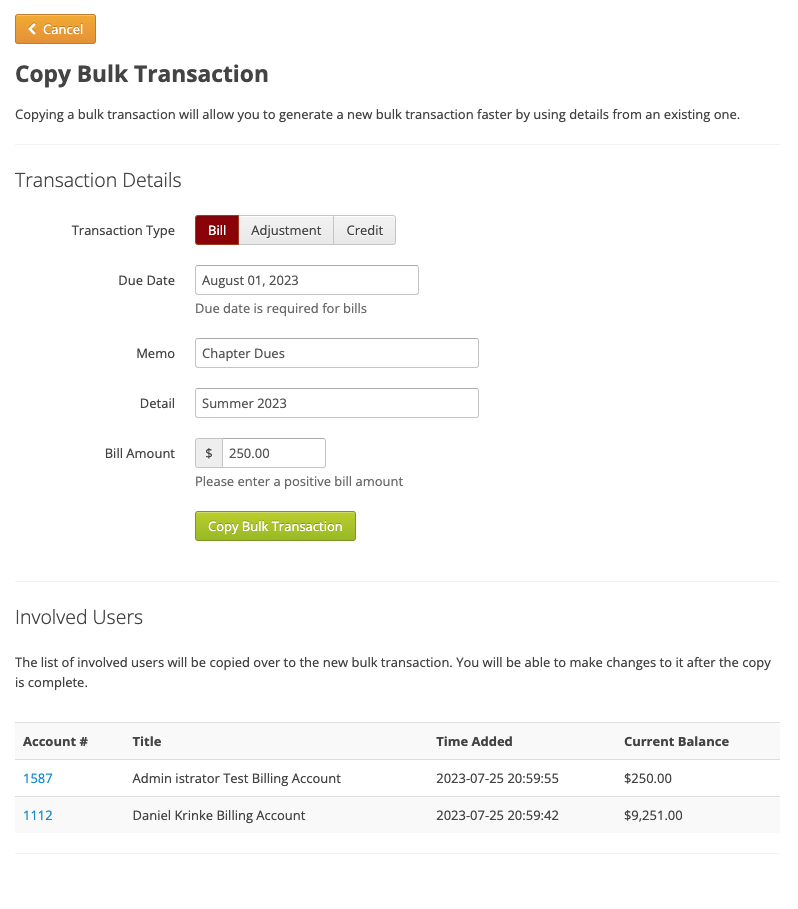
Task: Focus the Detail field with Summer 2023
Action: coord(336,403)
